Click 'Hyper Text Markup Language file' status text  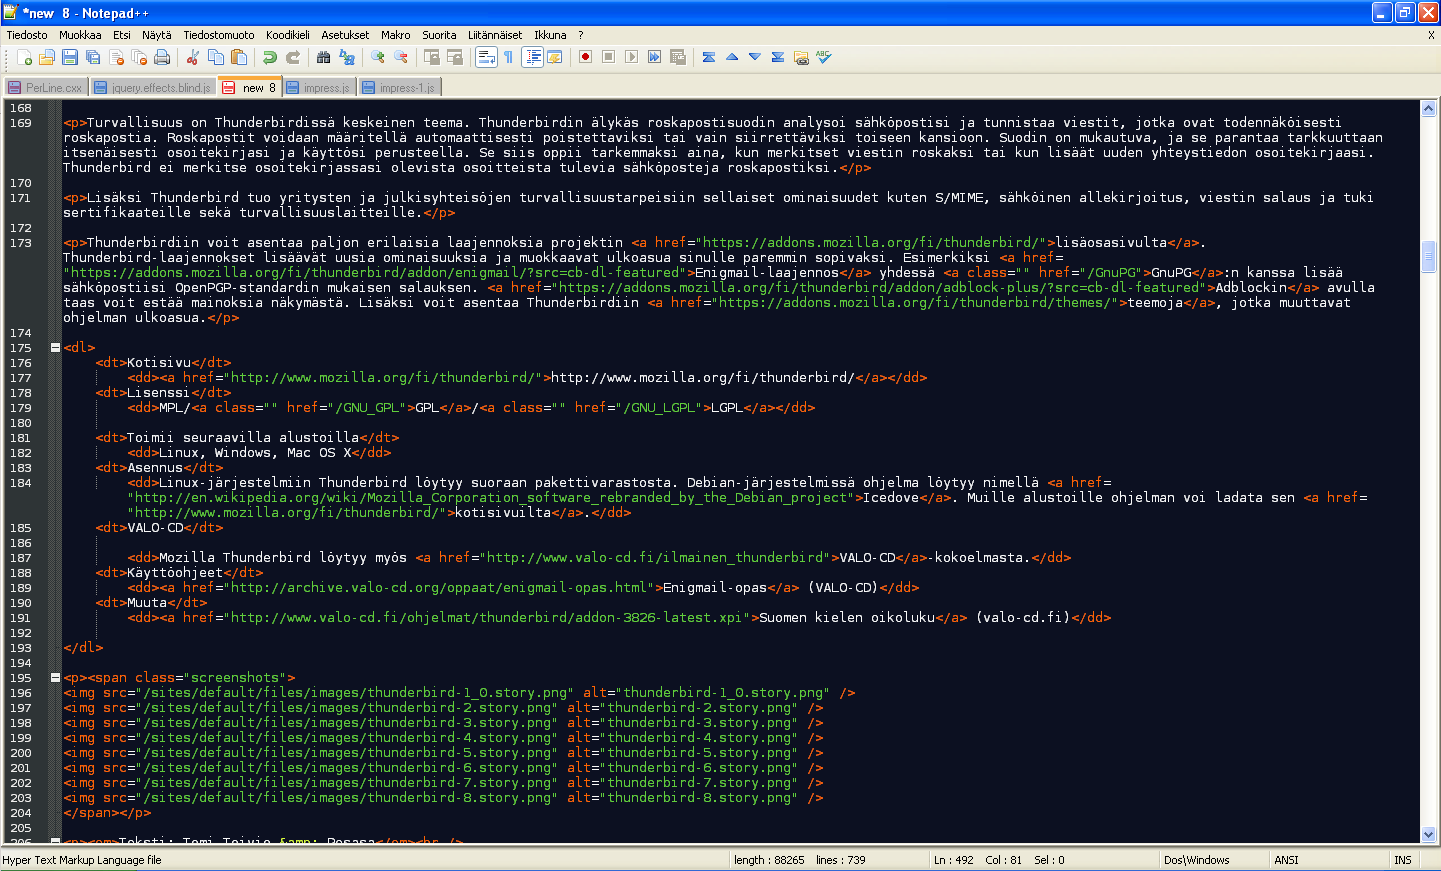click(x=82, y=860)
